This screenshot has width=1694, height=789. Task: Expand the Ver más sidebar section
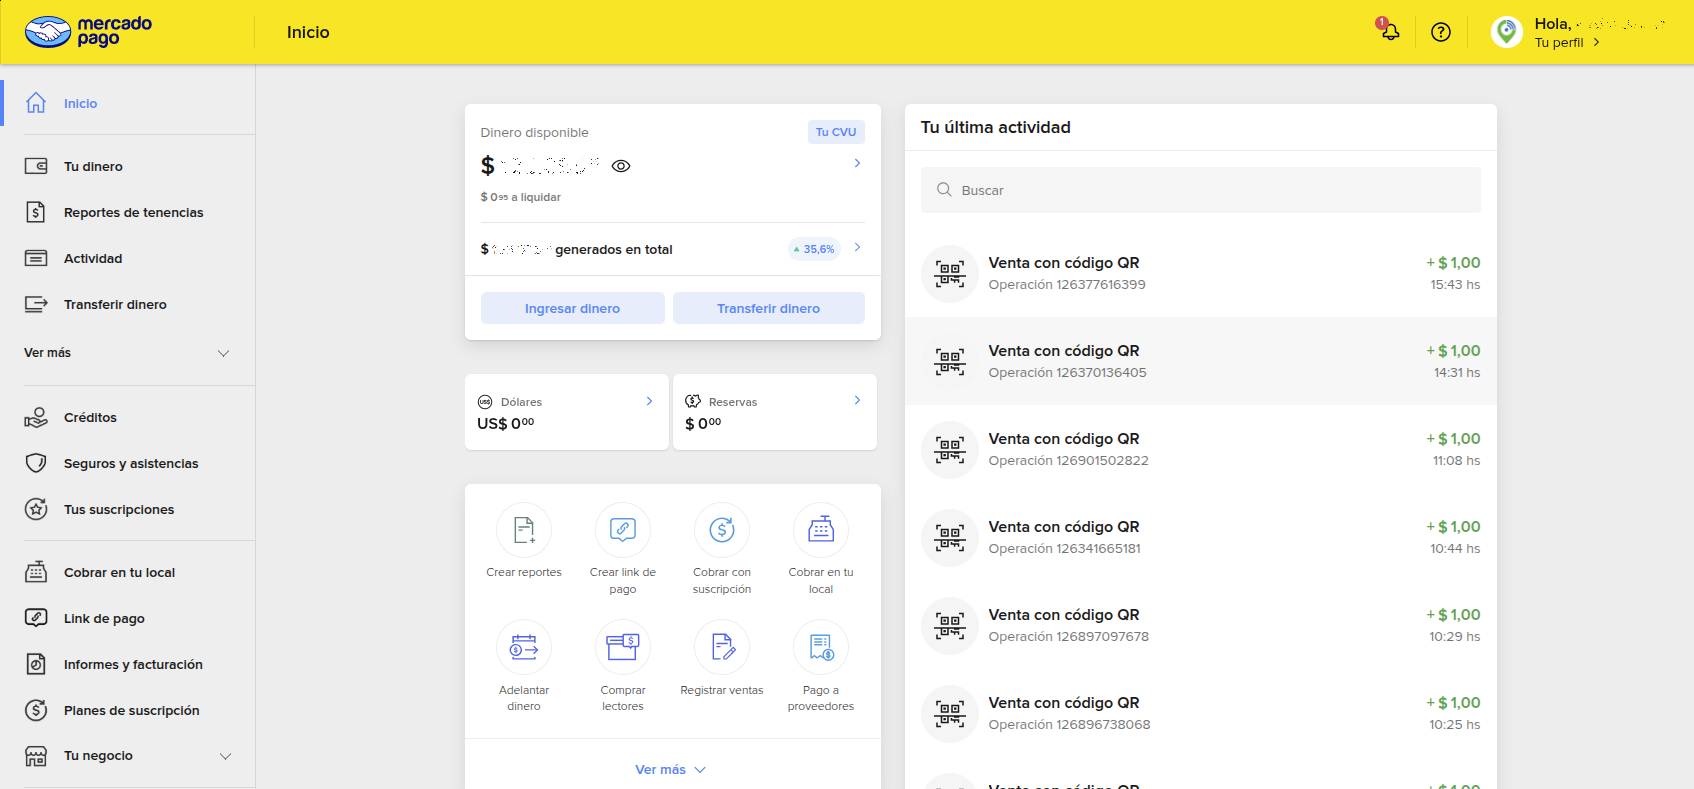tap(127, 353)
